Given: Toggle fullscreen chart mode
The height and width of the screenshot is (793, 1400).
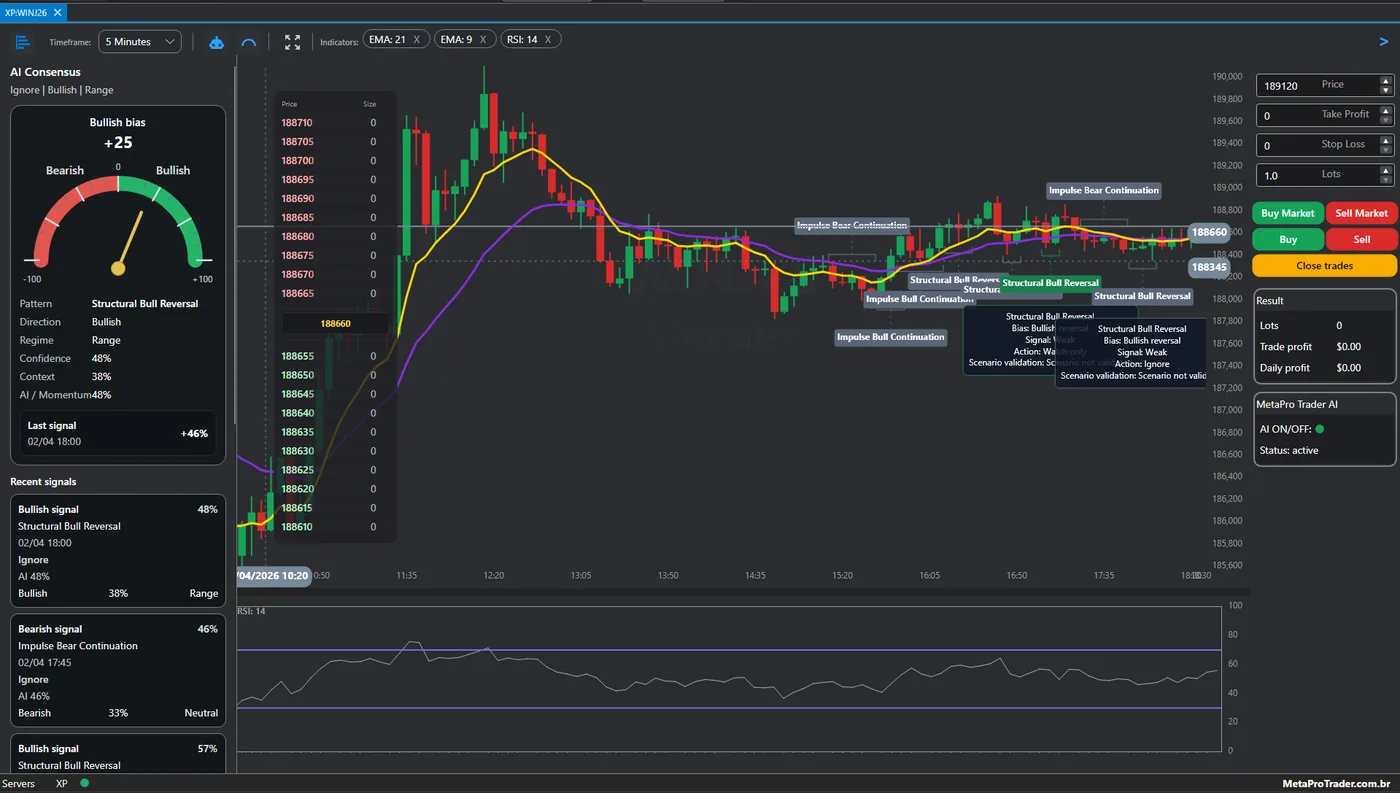Looking at the screenshot, I should (292, 42).
